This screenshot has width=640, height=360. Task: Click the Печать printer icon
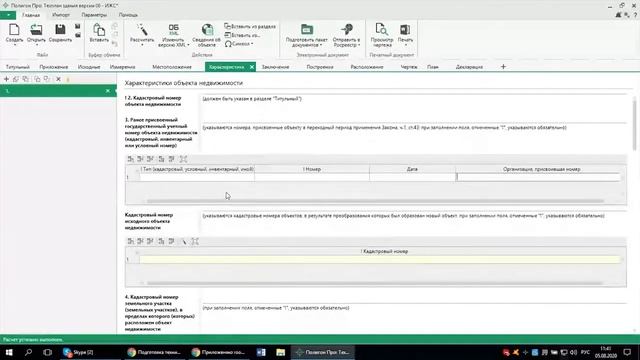click(405, 30)
